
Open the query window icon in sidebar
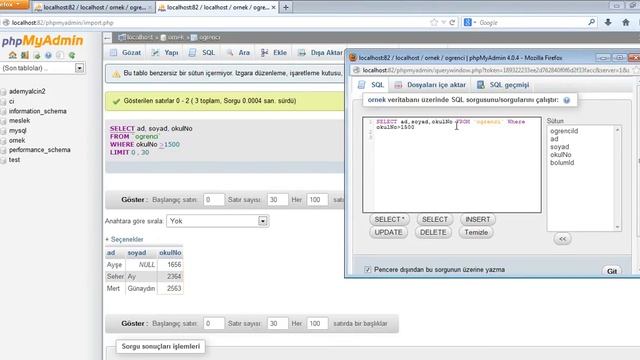(x=37, y=55)
